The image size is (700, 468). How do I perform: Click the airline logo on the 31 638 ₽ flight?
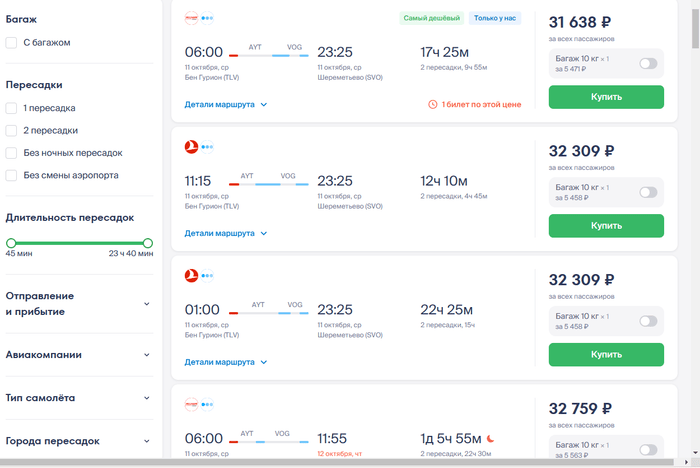point(191,18)
